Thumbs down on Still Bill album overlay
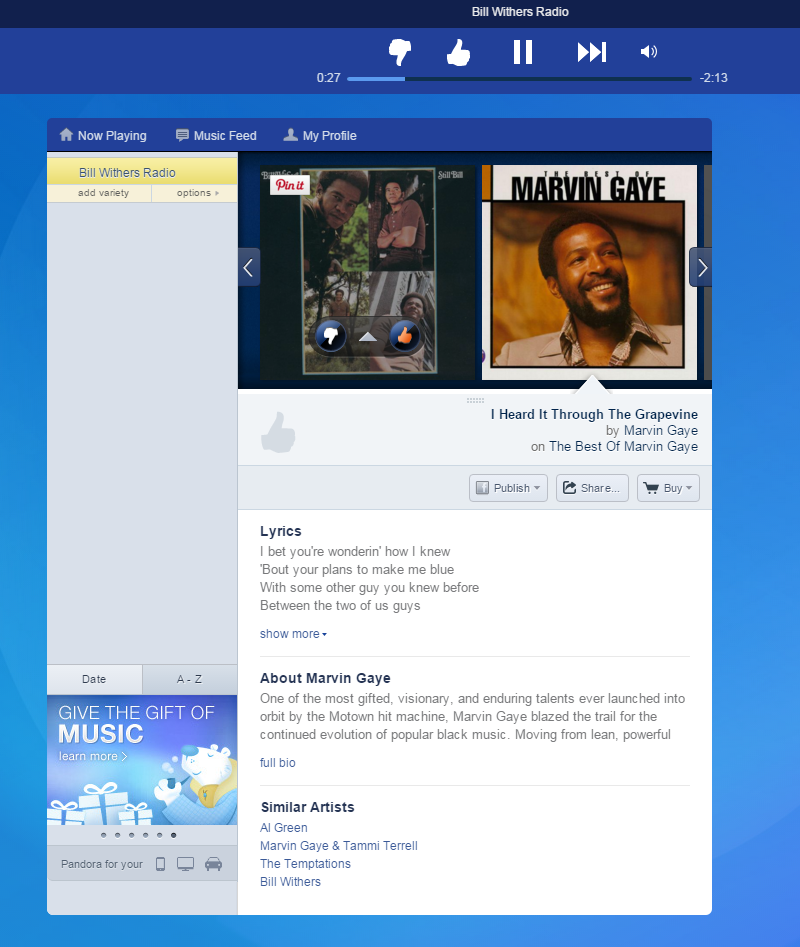The width and height of the screenshot is (800, 947). click(x=330, y=336)
